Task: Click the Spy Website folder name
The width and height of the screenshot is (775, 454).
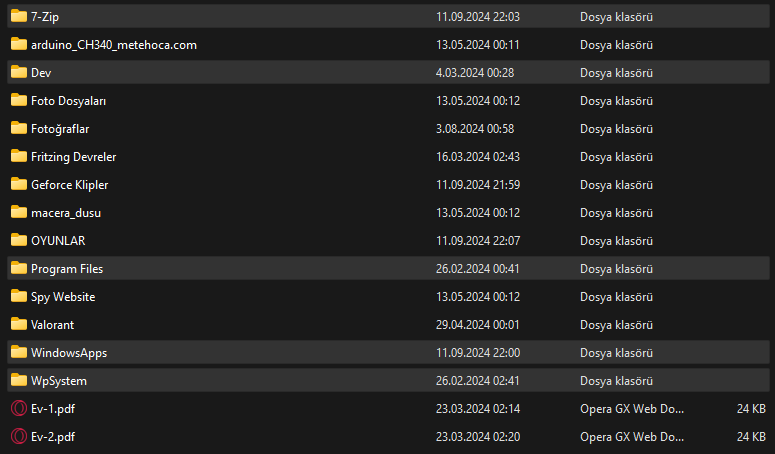Action: point(63,297)
